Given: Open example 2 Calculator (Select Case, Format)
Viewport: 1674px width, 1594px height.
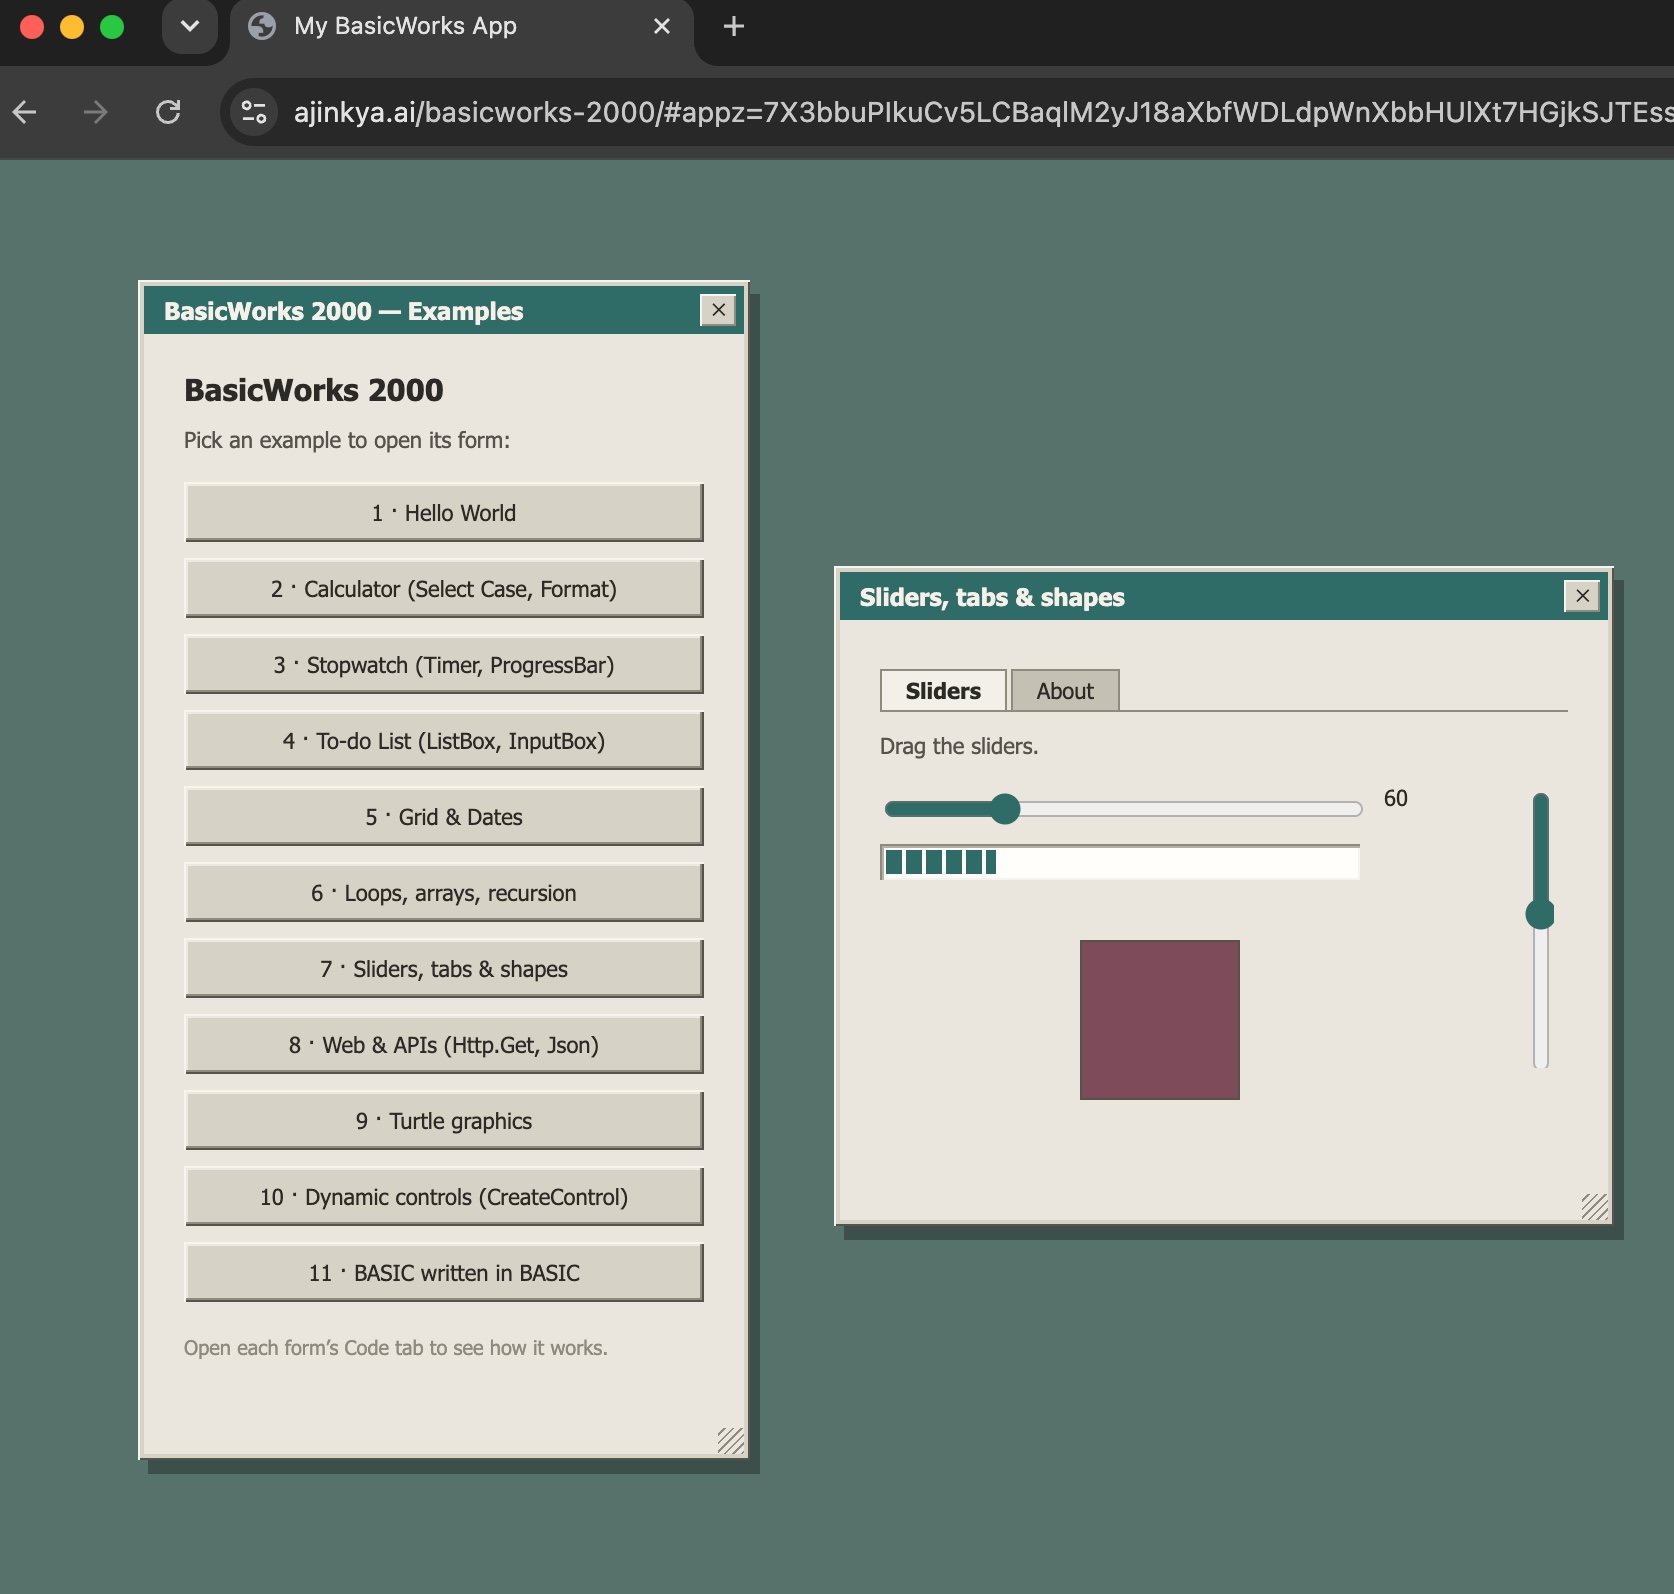Looking at the screenshot, I should point(444,589).
